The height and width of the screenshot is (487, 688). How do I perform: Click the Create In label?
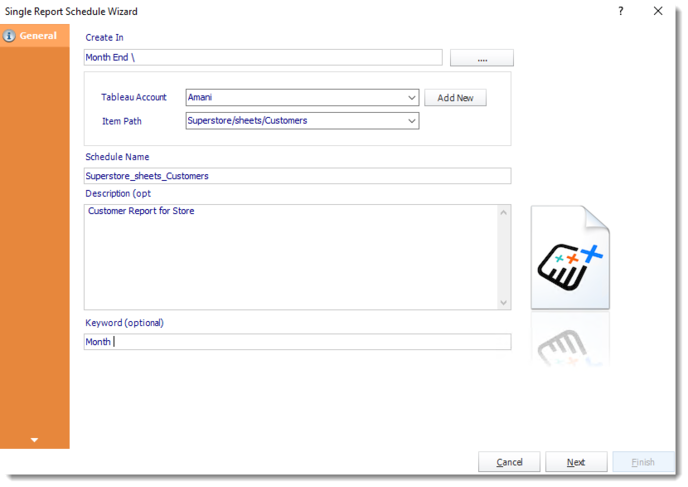[x=104, y=37]
